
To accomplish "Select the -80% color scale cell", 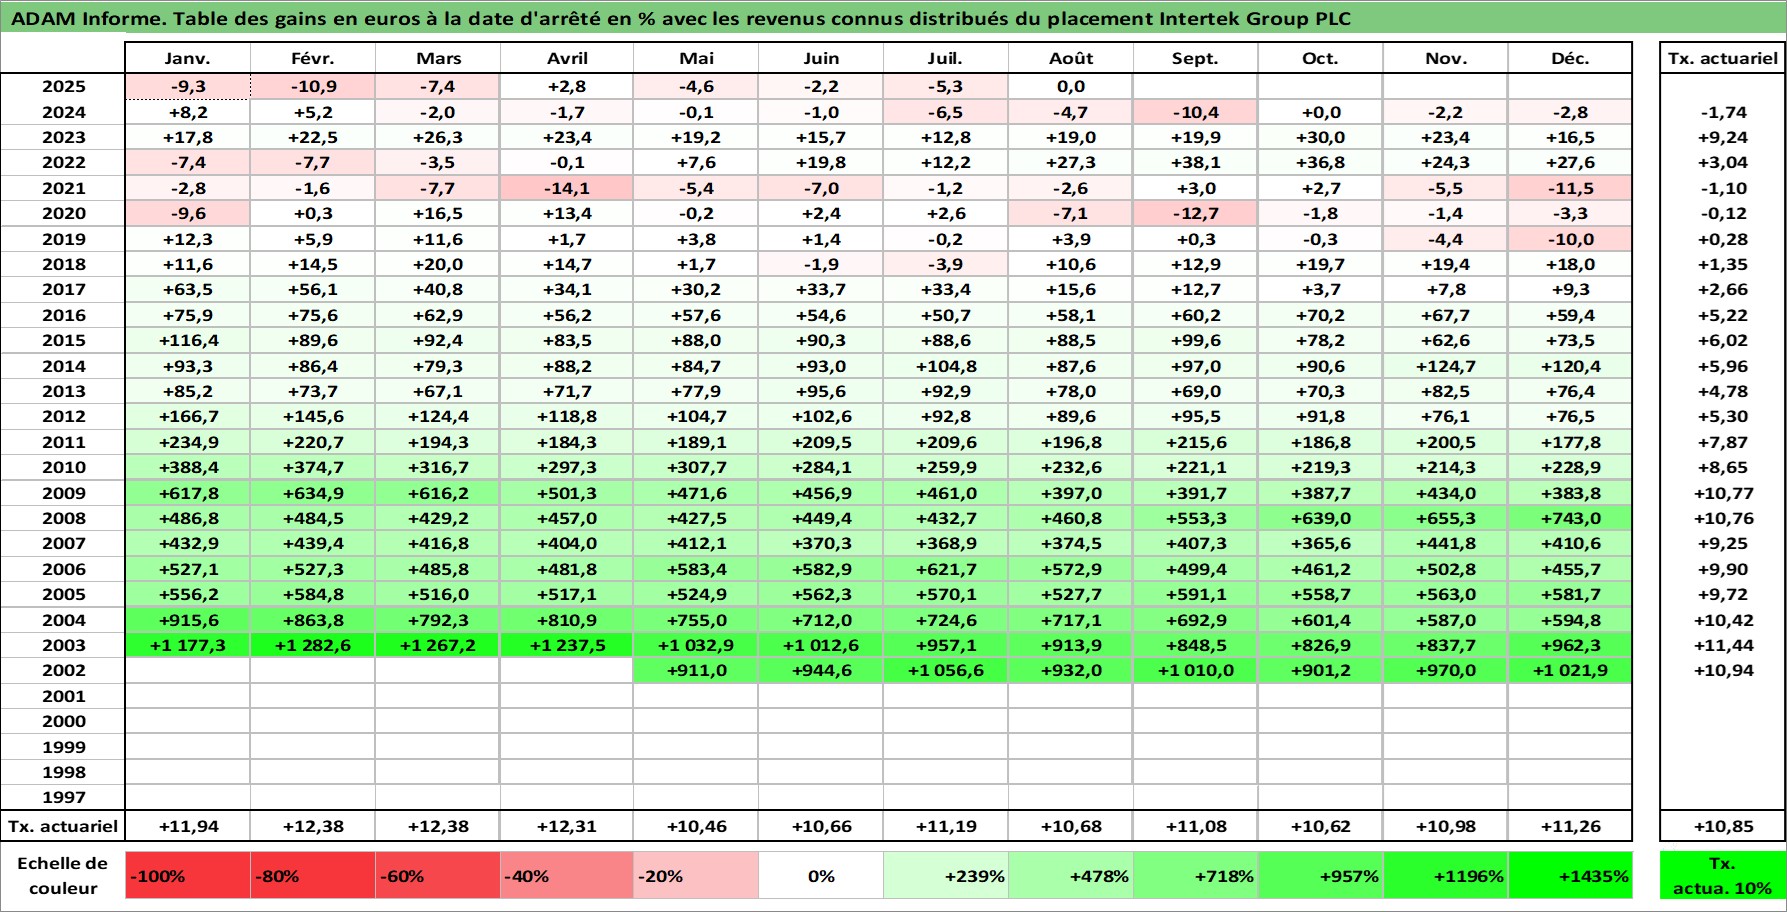I will coord(312,876).
